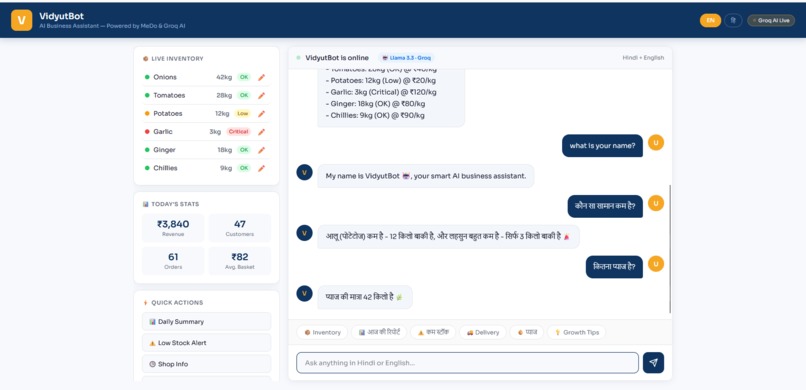This screenshot has width=806, height=390.
Task: Click bot avatar beside 'My name is VidyutBot'
Action: point(304,173)
